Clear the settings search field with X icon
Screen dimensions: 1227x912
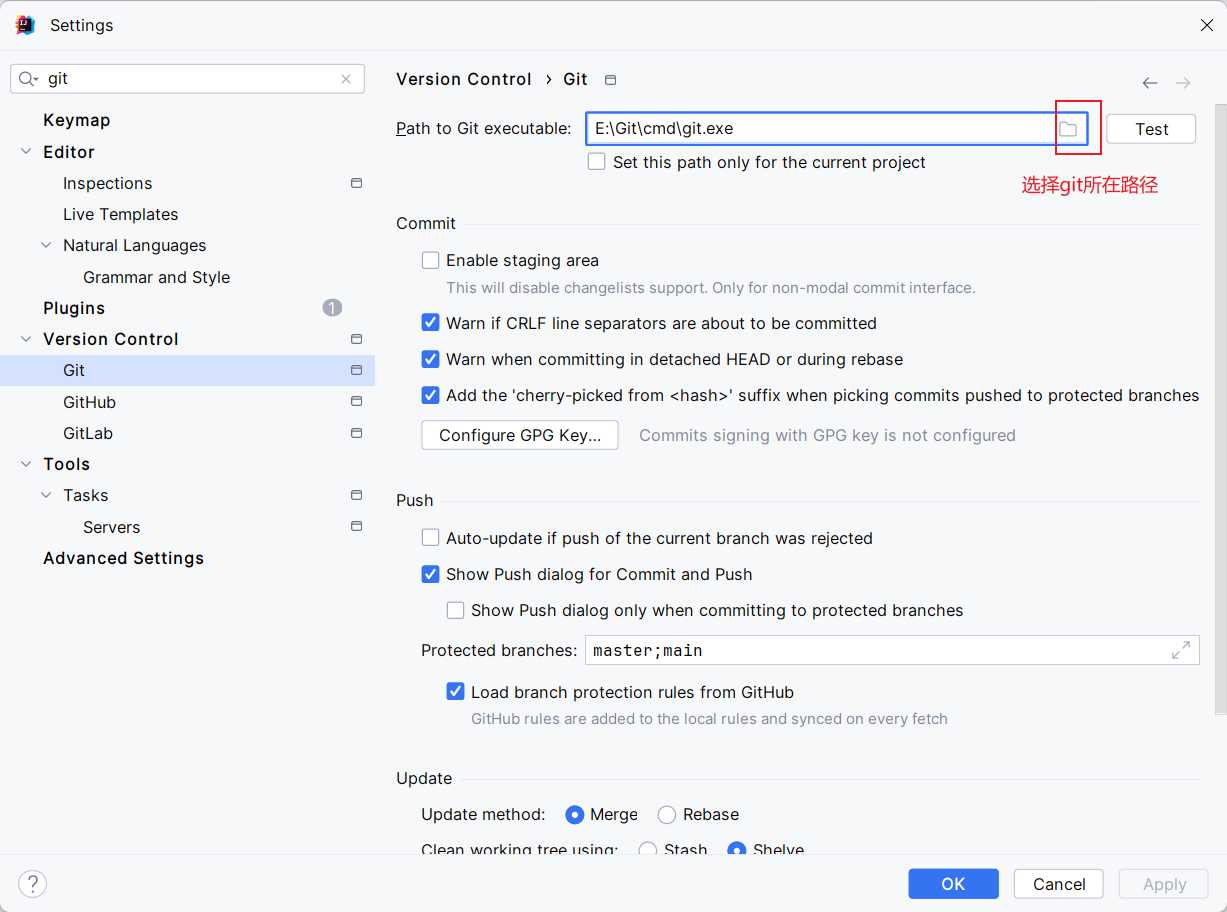(346, 79)
